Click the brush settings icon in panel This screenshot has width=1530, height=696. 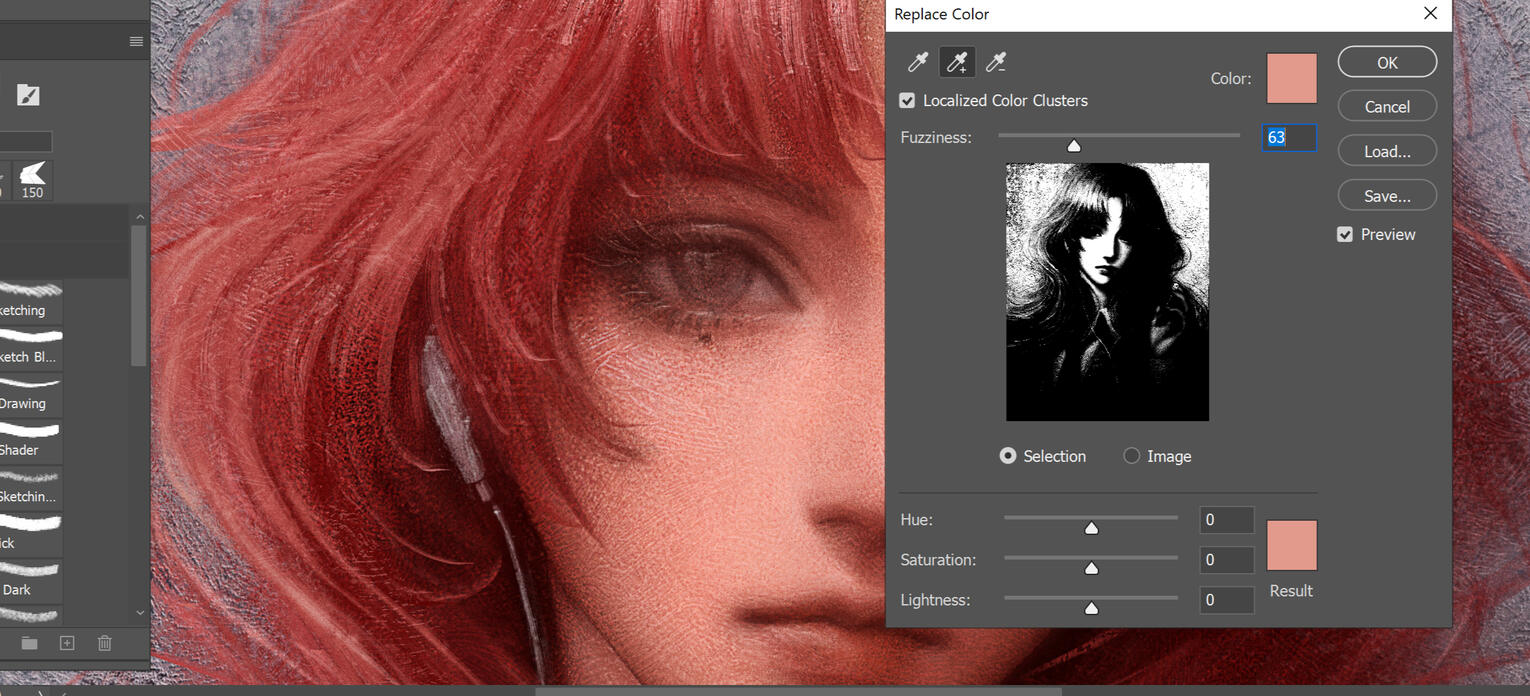(28, 95)
